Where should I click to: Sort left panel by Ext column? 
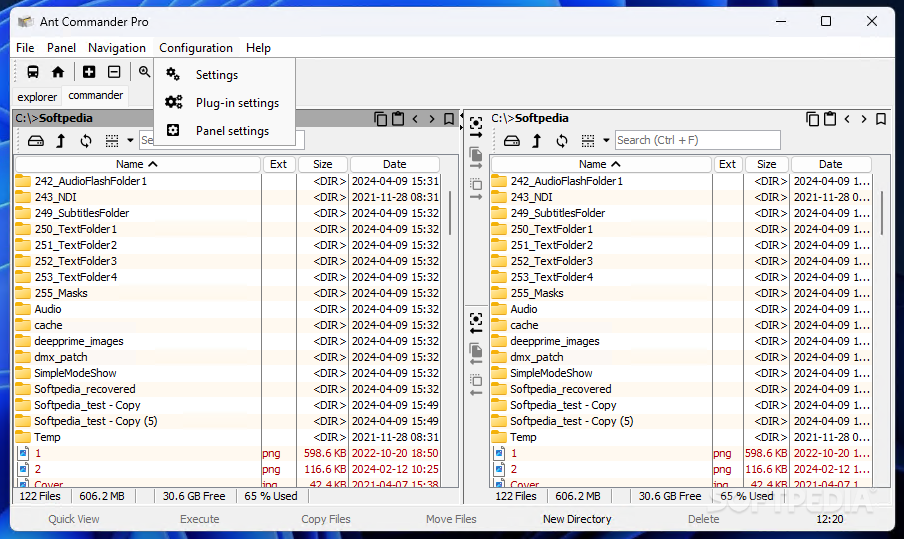pyautogui.click(x=278, y=164)
